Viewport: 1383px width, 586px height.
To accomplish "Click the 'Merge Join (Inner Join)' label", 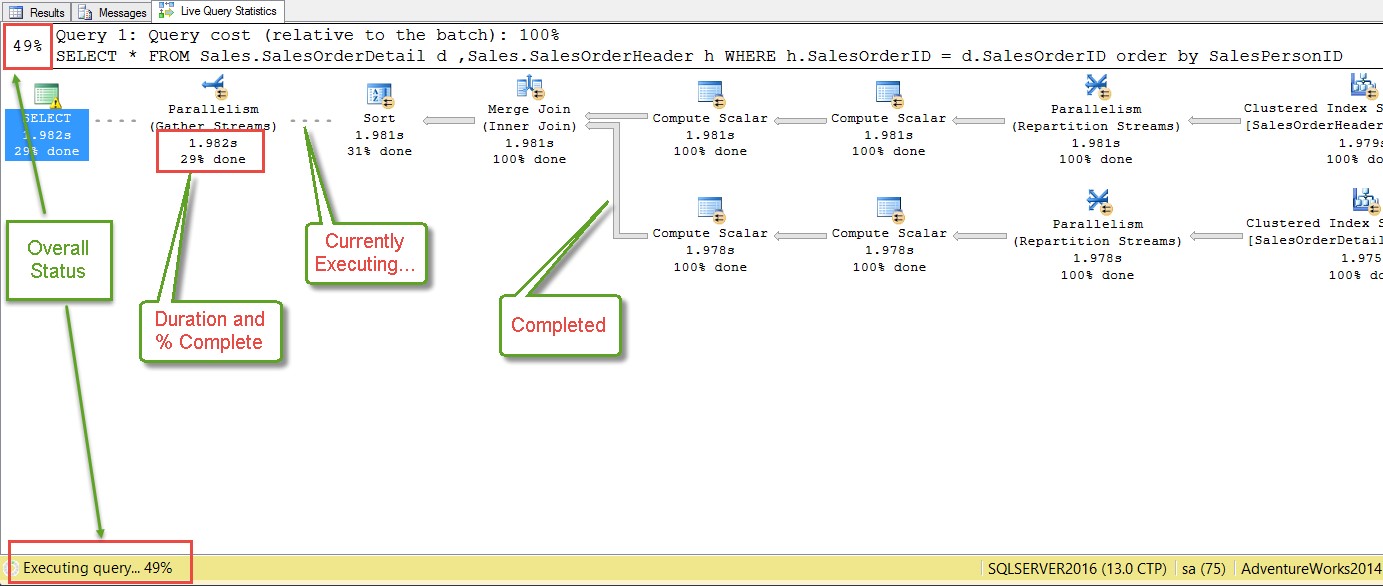I will coord(529,118).
